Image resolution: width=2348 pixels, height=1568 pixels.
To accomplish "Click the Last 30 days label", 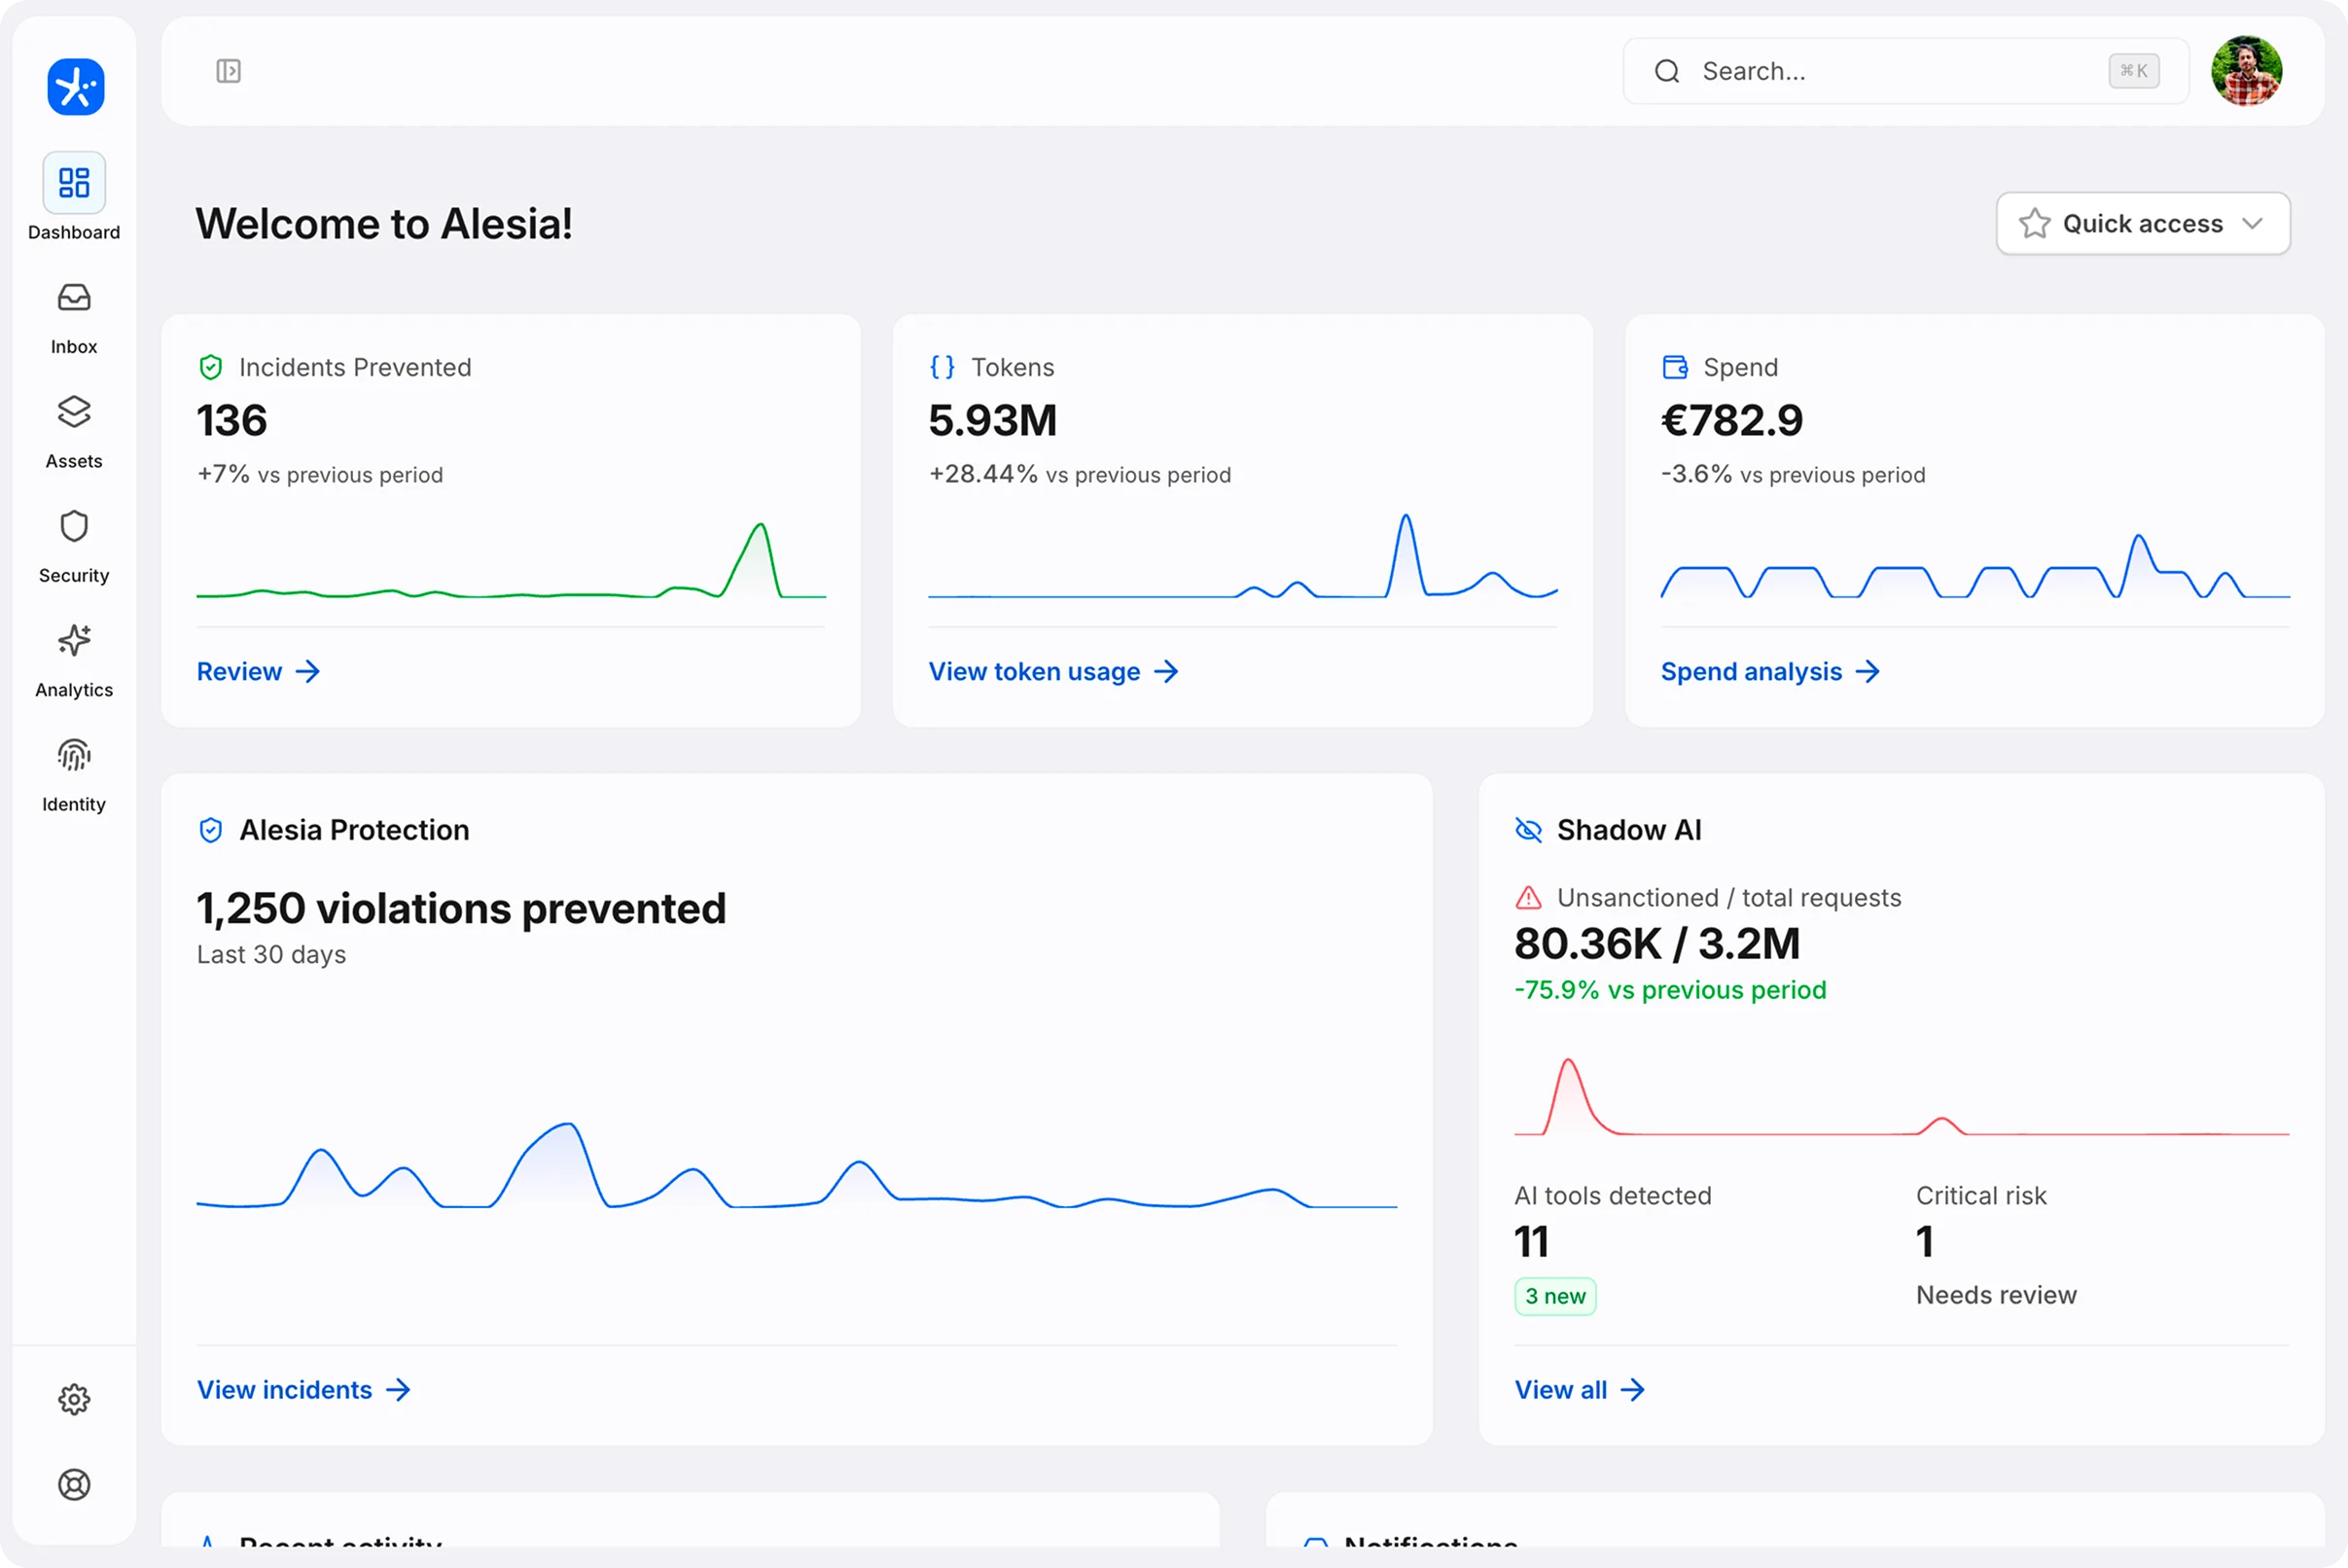I will pos(272,955).
